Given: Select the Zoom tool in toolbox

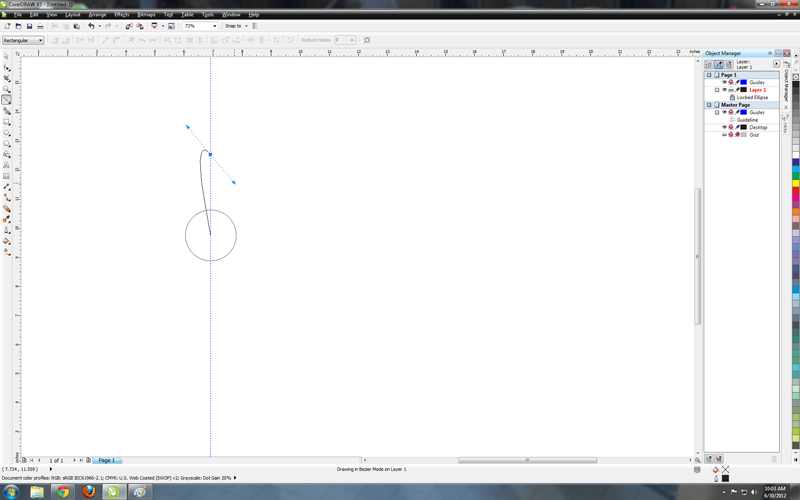Looking at the screenshot, I should [7, 89].
